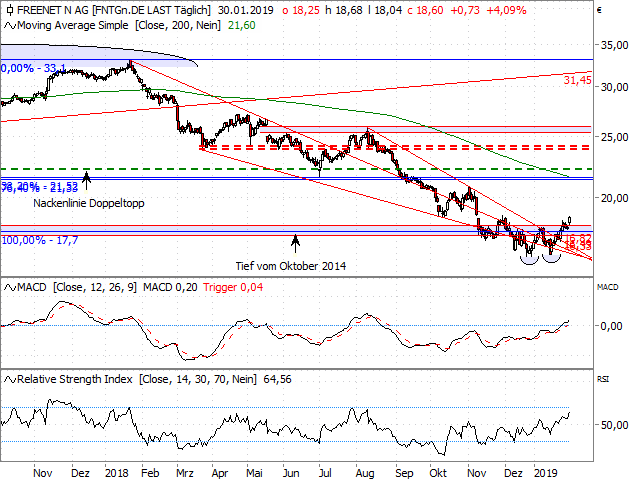Screen dimensions: 640x480
Task: Click the triangle icon beside FREENET N AG title
Action: (x=6, y=8)
